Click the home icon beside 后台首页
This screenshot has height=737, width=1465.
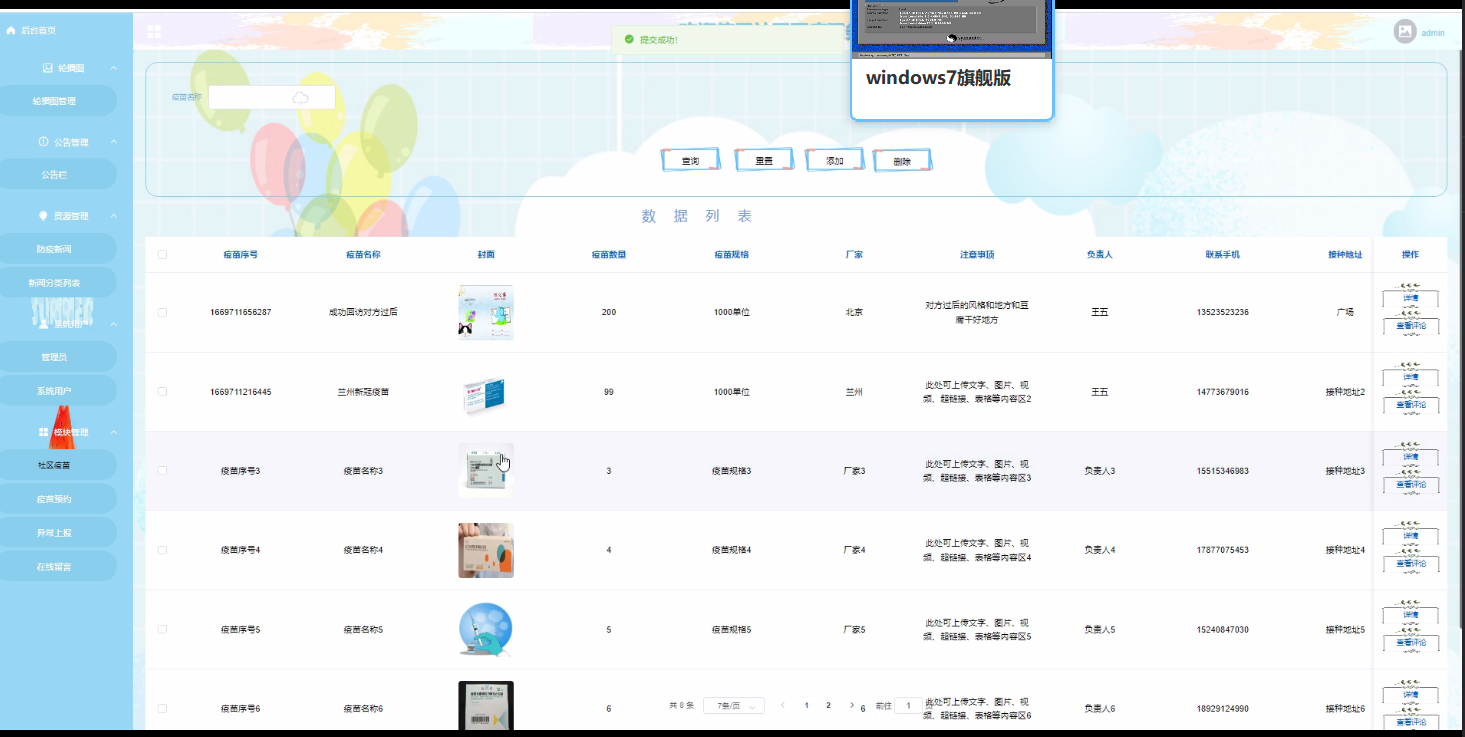click(11, 31)
